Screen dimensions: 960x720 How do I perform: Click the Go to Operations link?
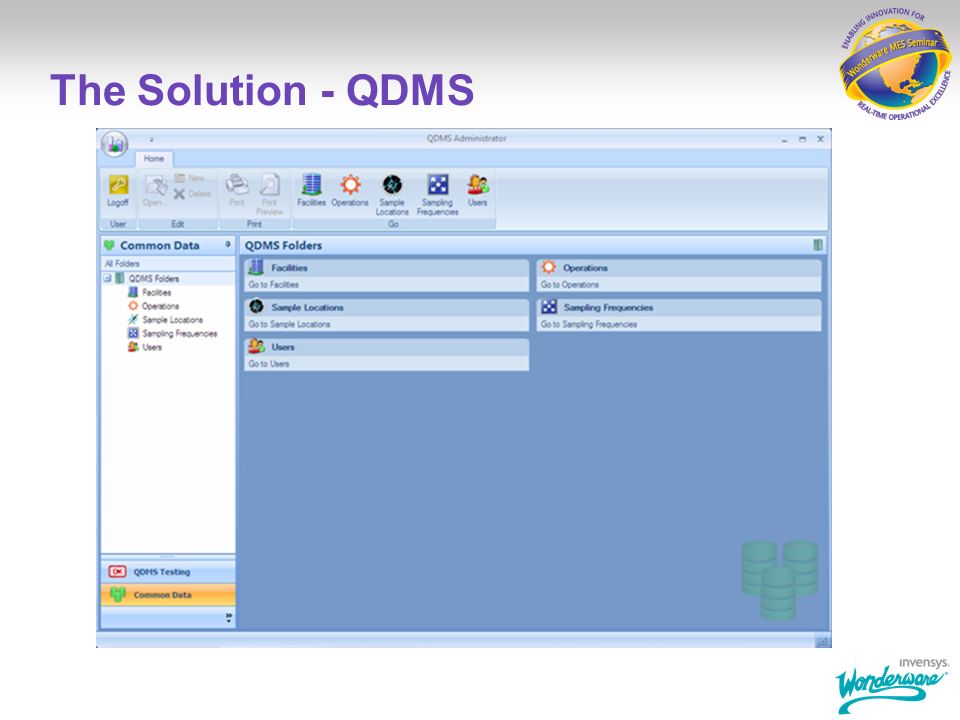coord(570,285)
